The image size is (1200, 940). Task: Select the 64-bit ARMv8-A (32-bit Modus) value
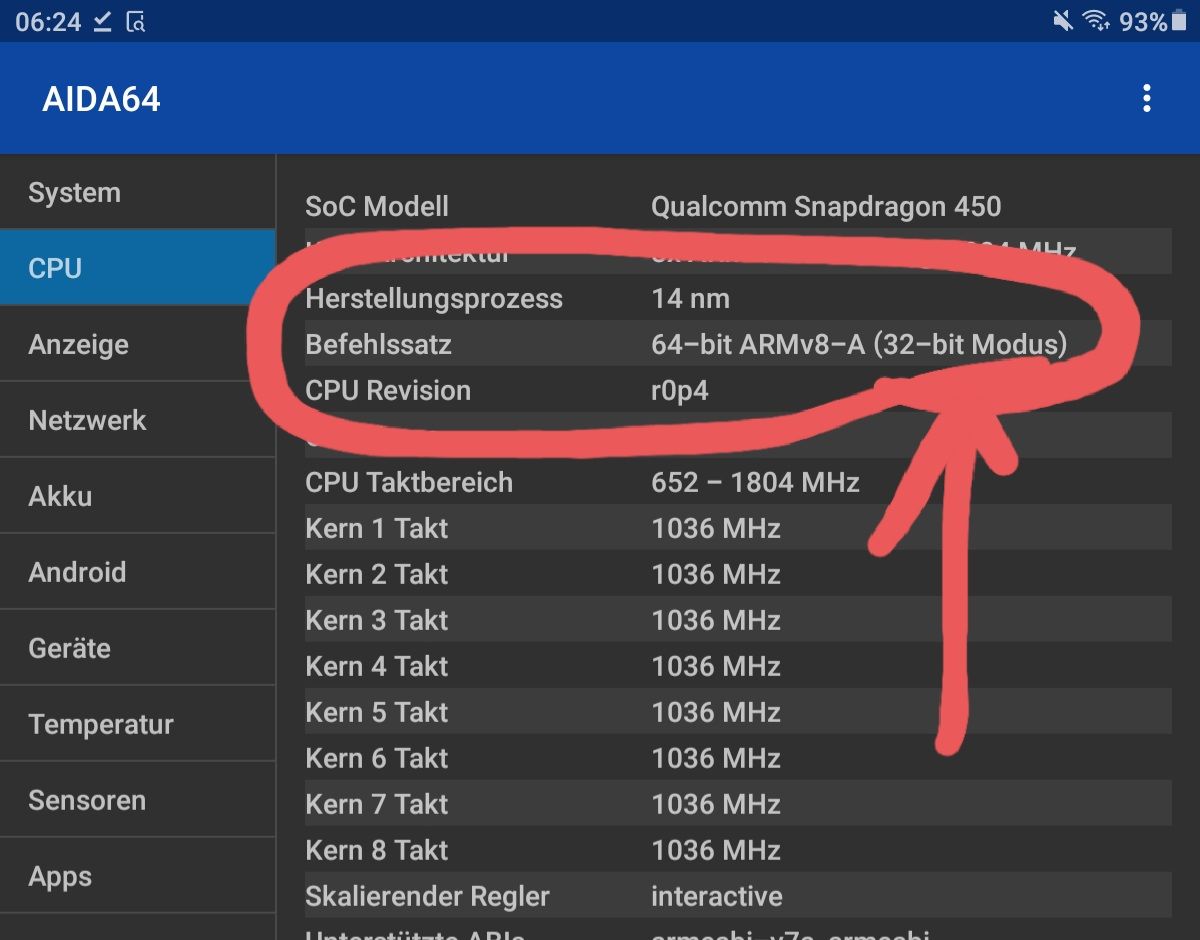pos(859,345)
